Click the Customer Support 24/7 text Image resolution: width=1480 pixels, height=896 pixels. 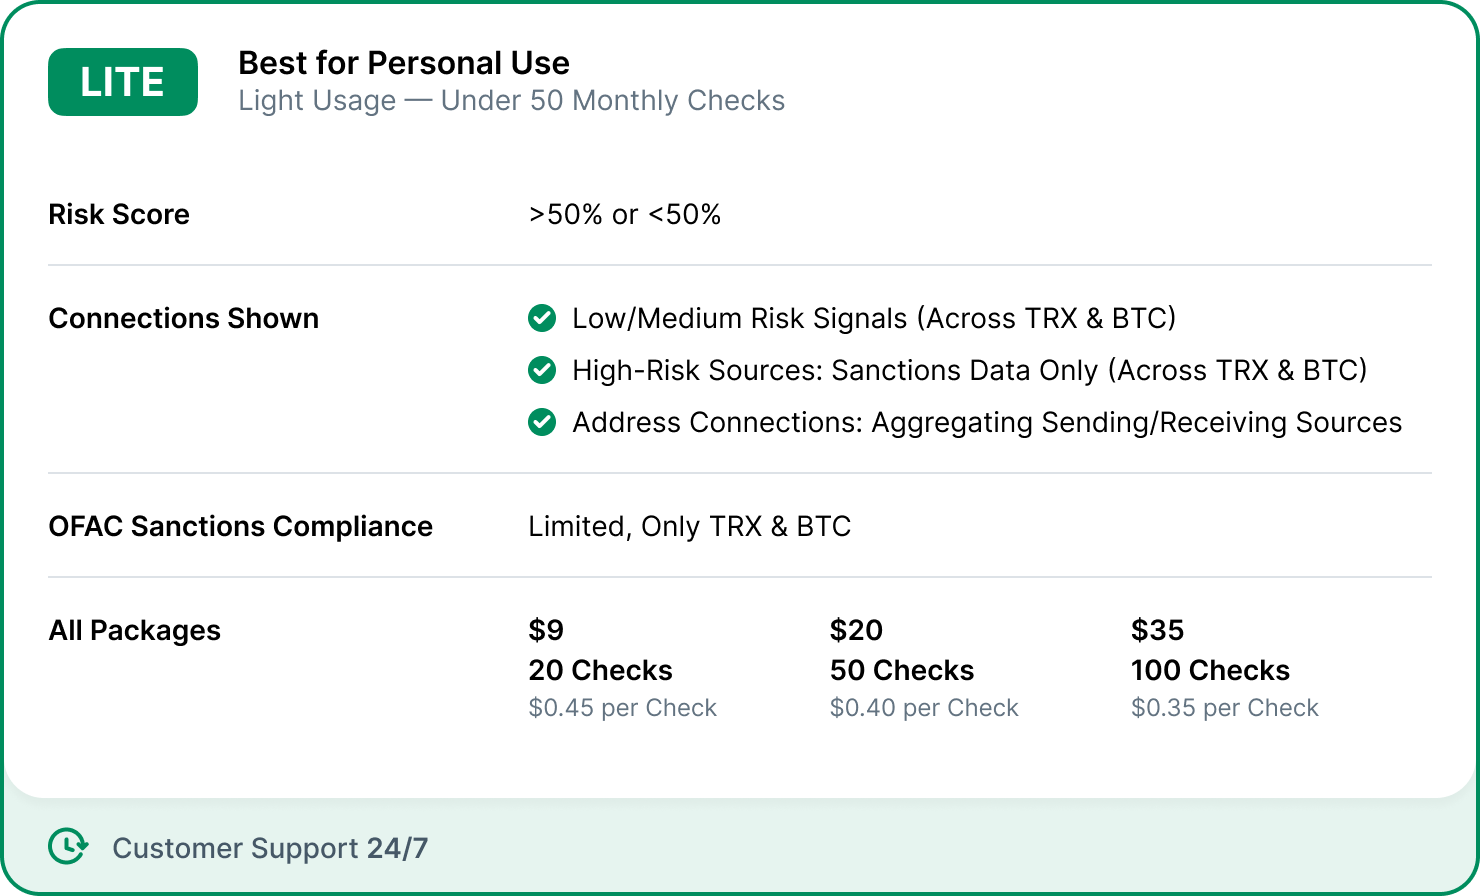(270, 848)
